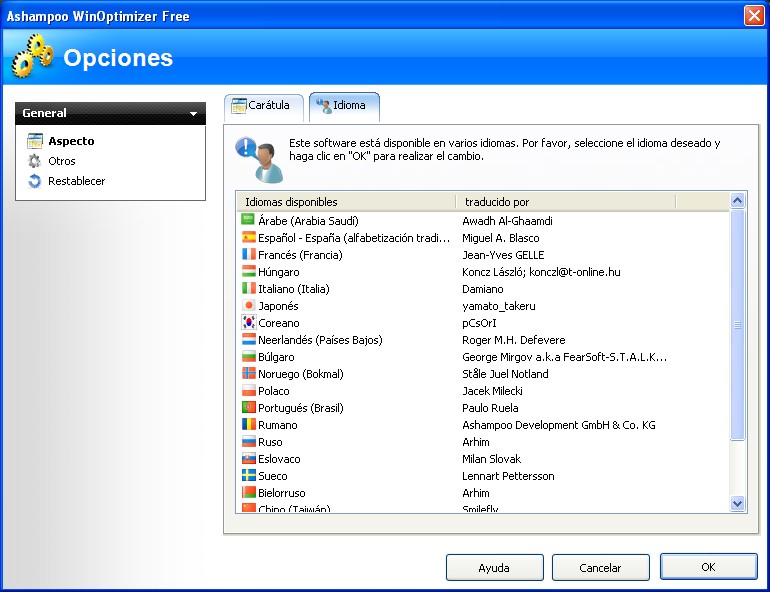The image size is (770, 592).
Task: Click translator name yamato_takeru
Action: tap(498, 306)
